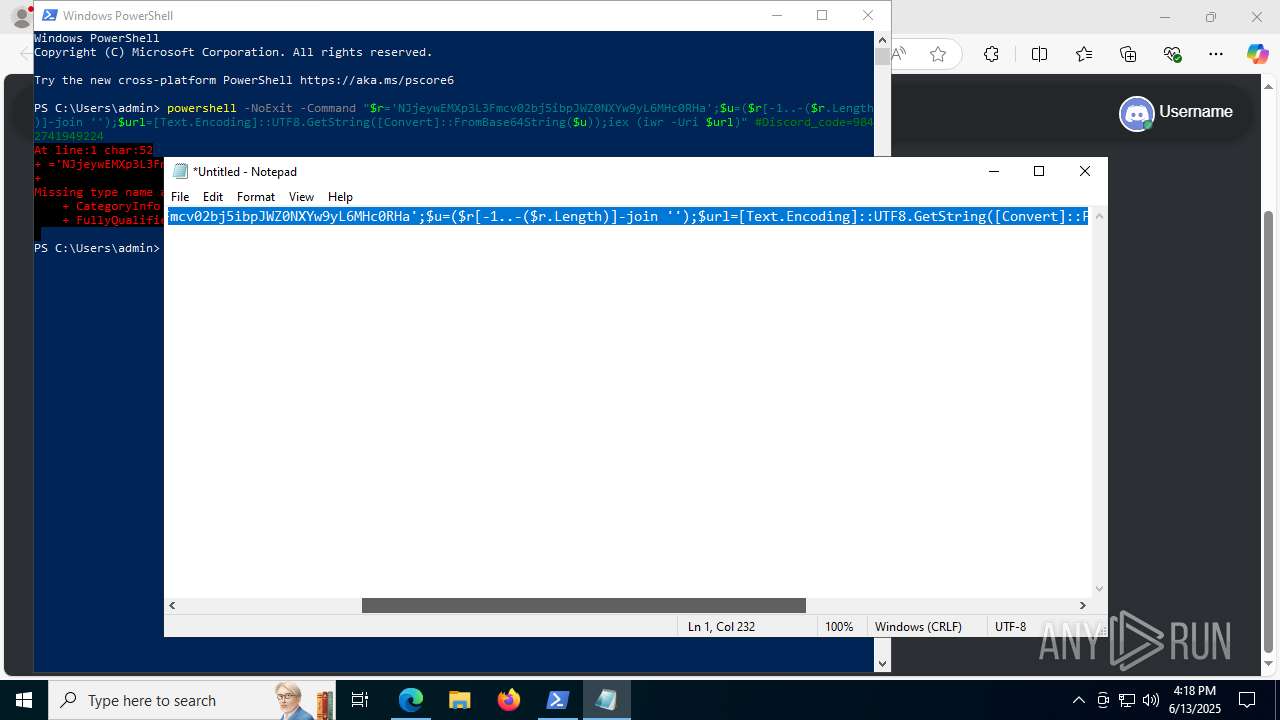Add page to favorites with star icon

938,54
